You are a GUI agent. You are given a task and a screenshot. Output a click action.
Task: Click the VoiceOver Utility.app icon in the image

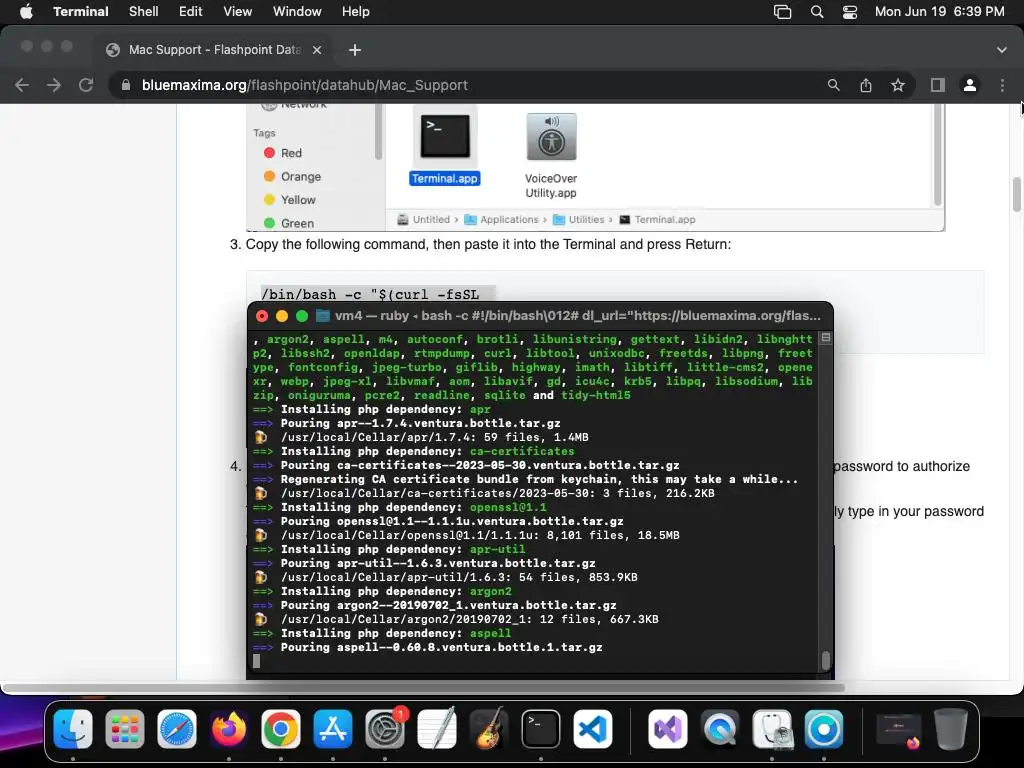[551, 136]
